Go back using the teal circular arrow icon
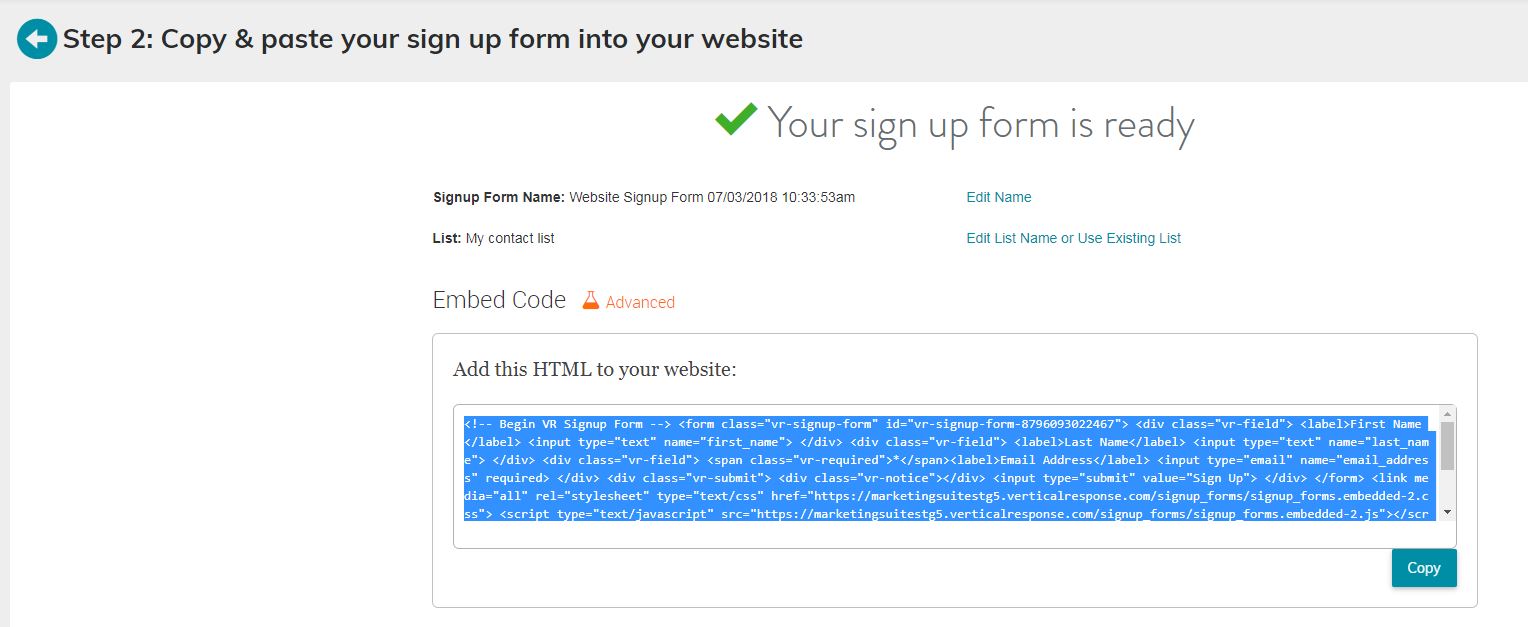1528x627 pixels. tap(35, 38)
